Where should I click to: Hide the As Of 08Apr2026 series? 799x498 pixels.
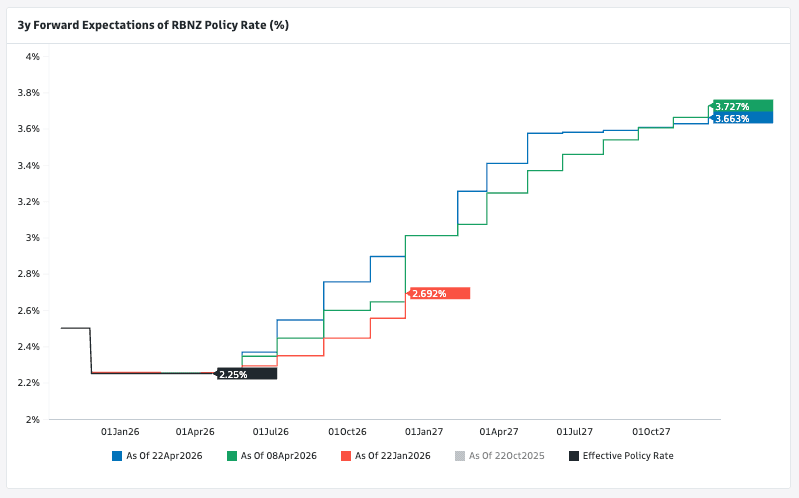coord(279,456)
